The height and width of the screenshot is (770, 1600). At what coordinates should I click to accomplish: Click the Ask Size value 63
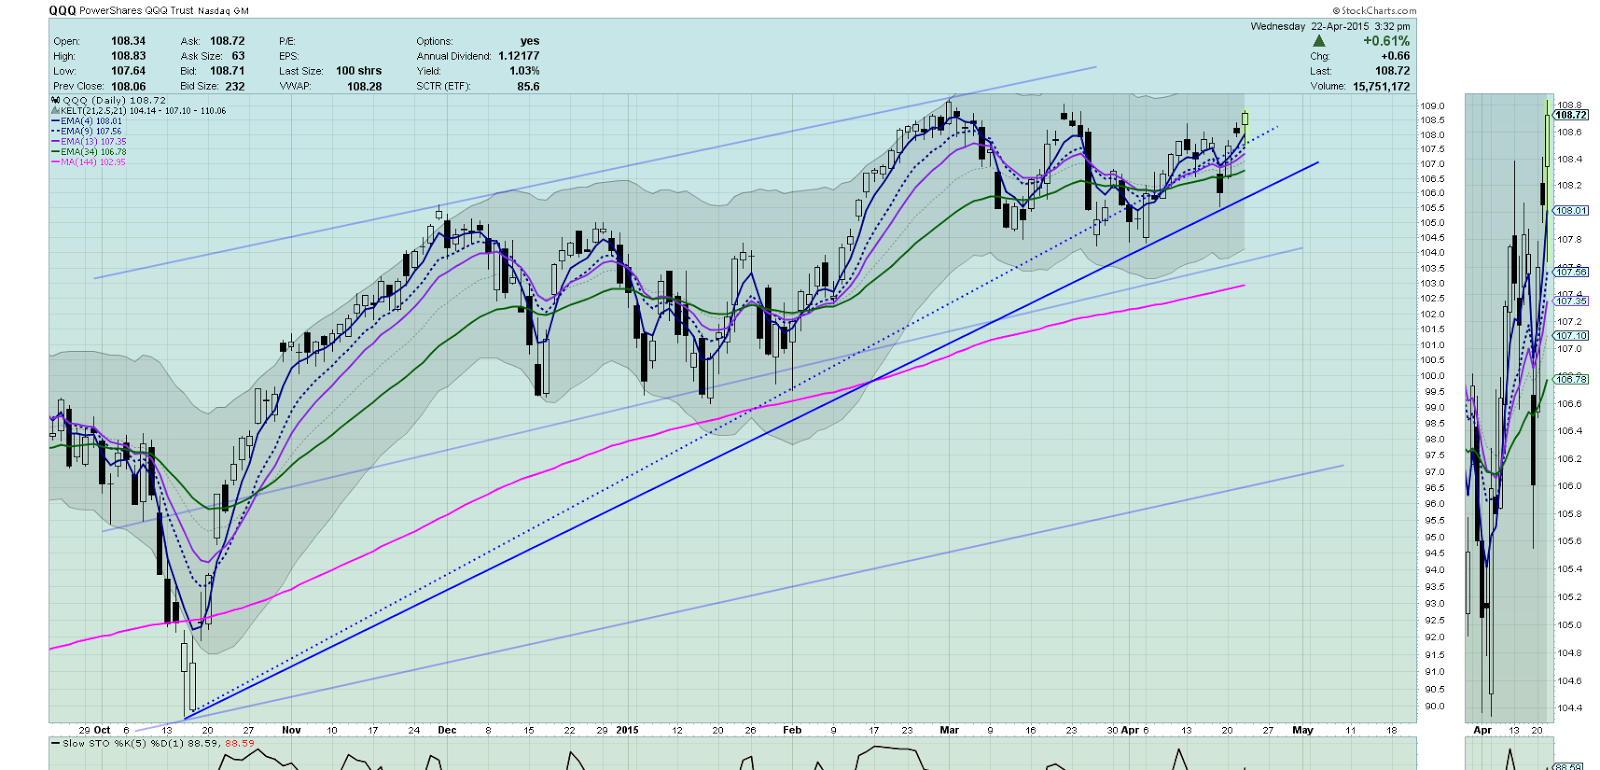(x=238, y=56)
